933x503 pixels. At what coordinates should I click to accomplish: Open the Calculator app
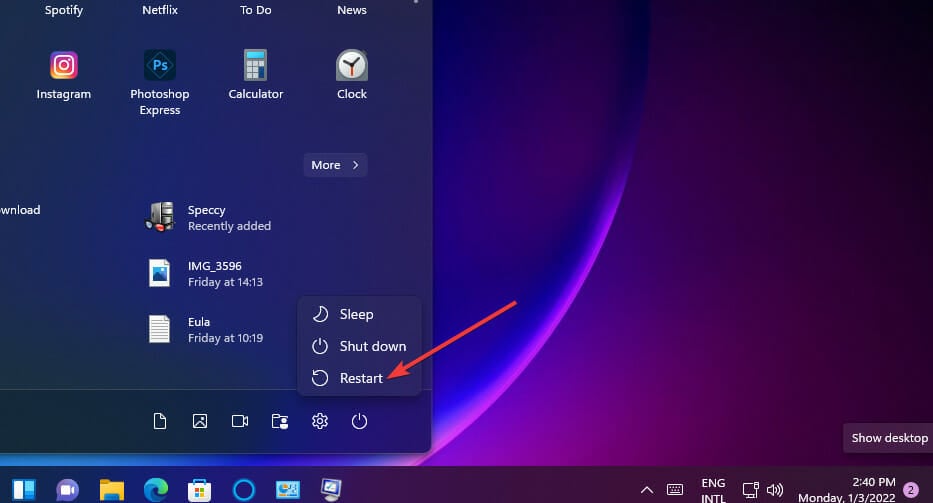[x=255, y=76]
